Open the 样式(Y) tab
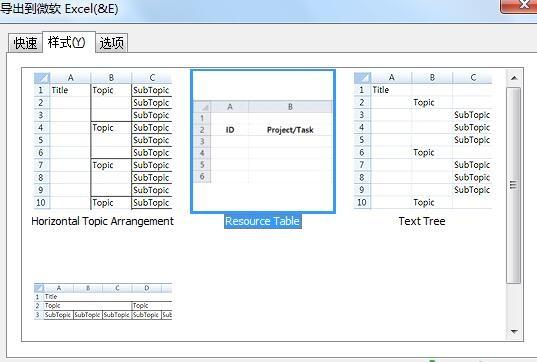Viewport: 537px width, 362px height. click(x=67, y=42)
